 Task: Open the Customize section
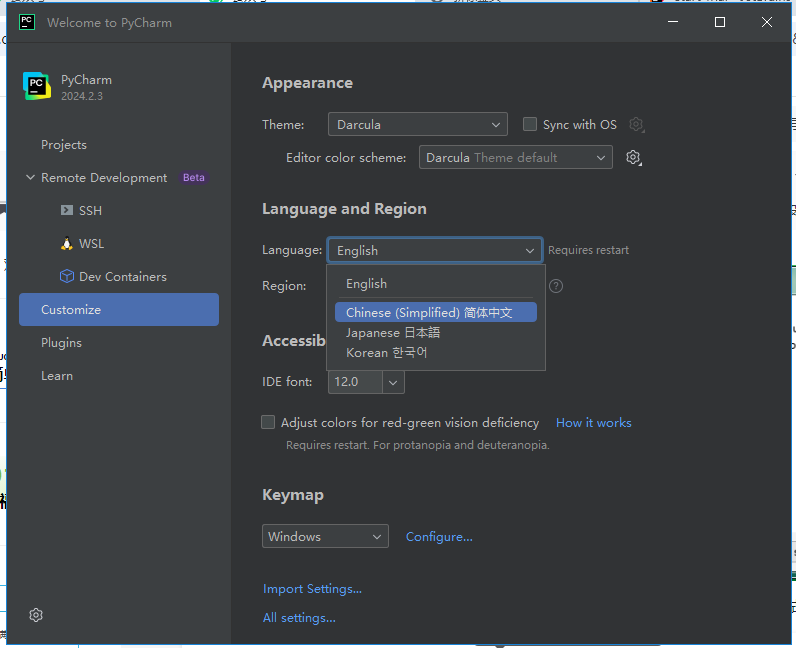tap(119, 309)
